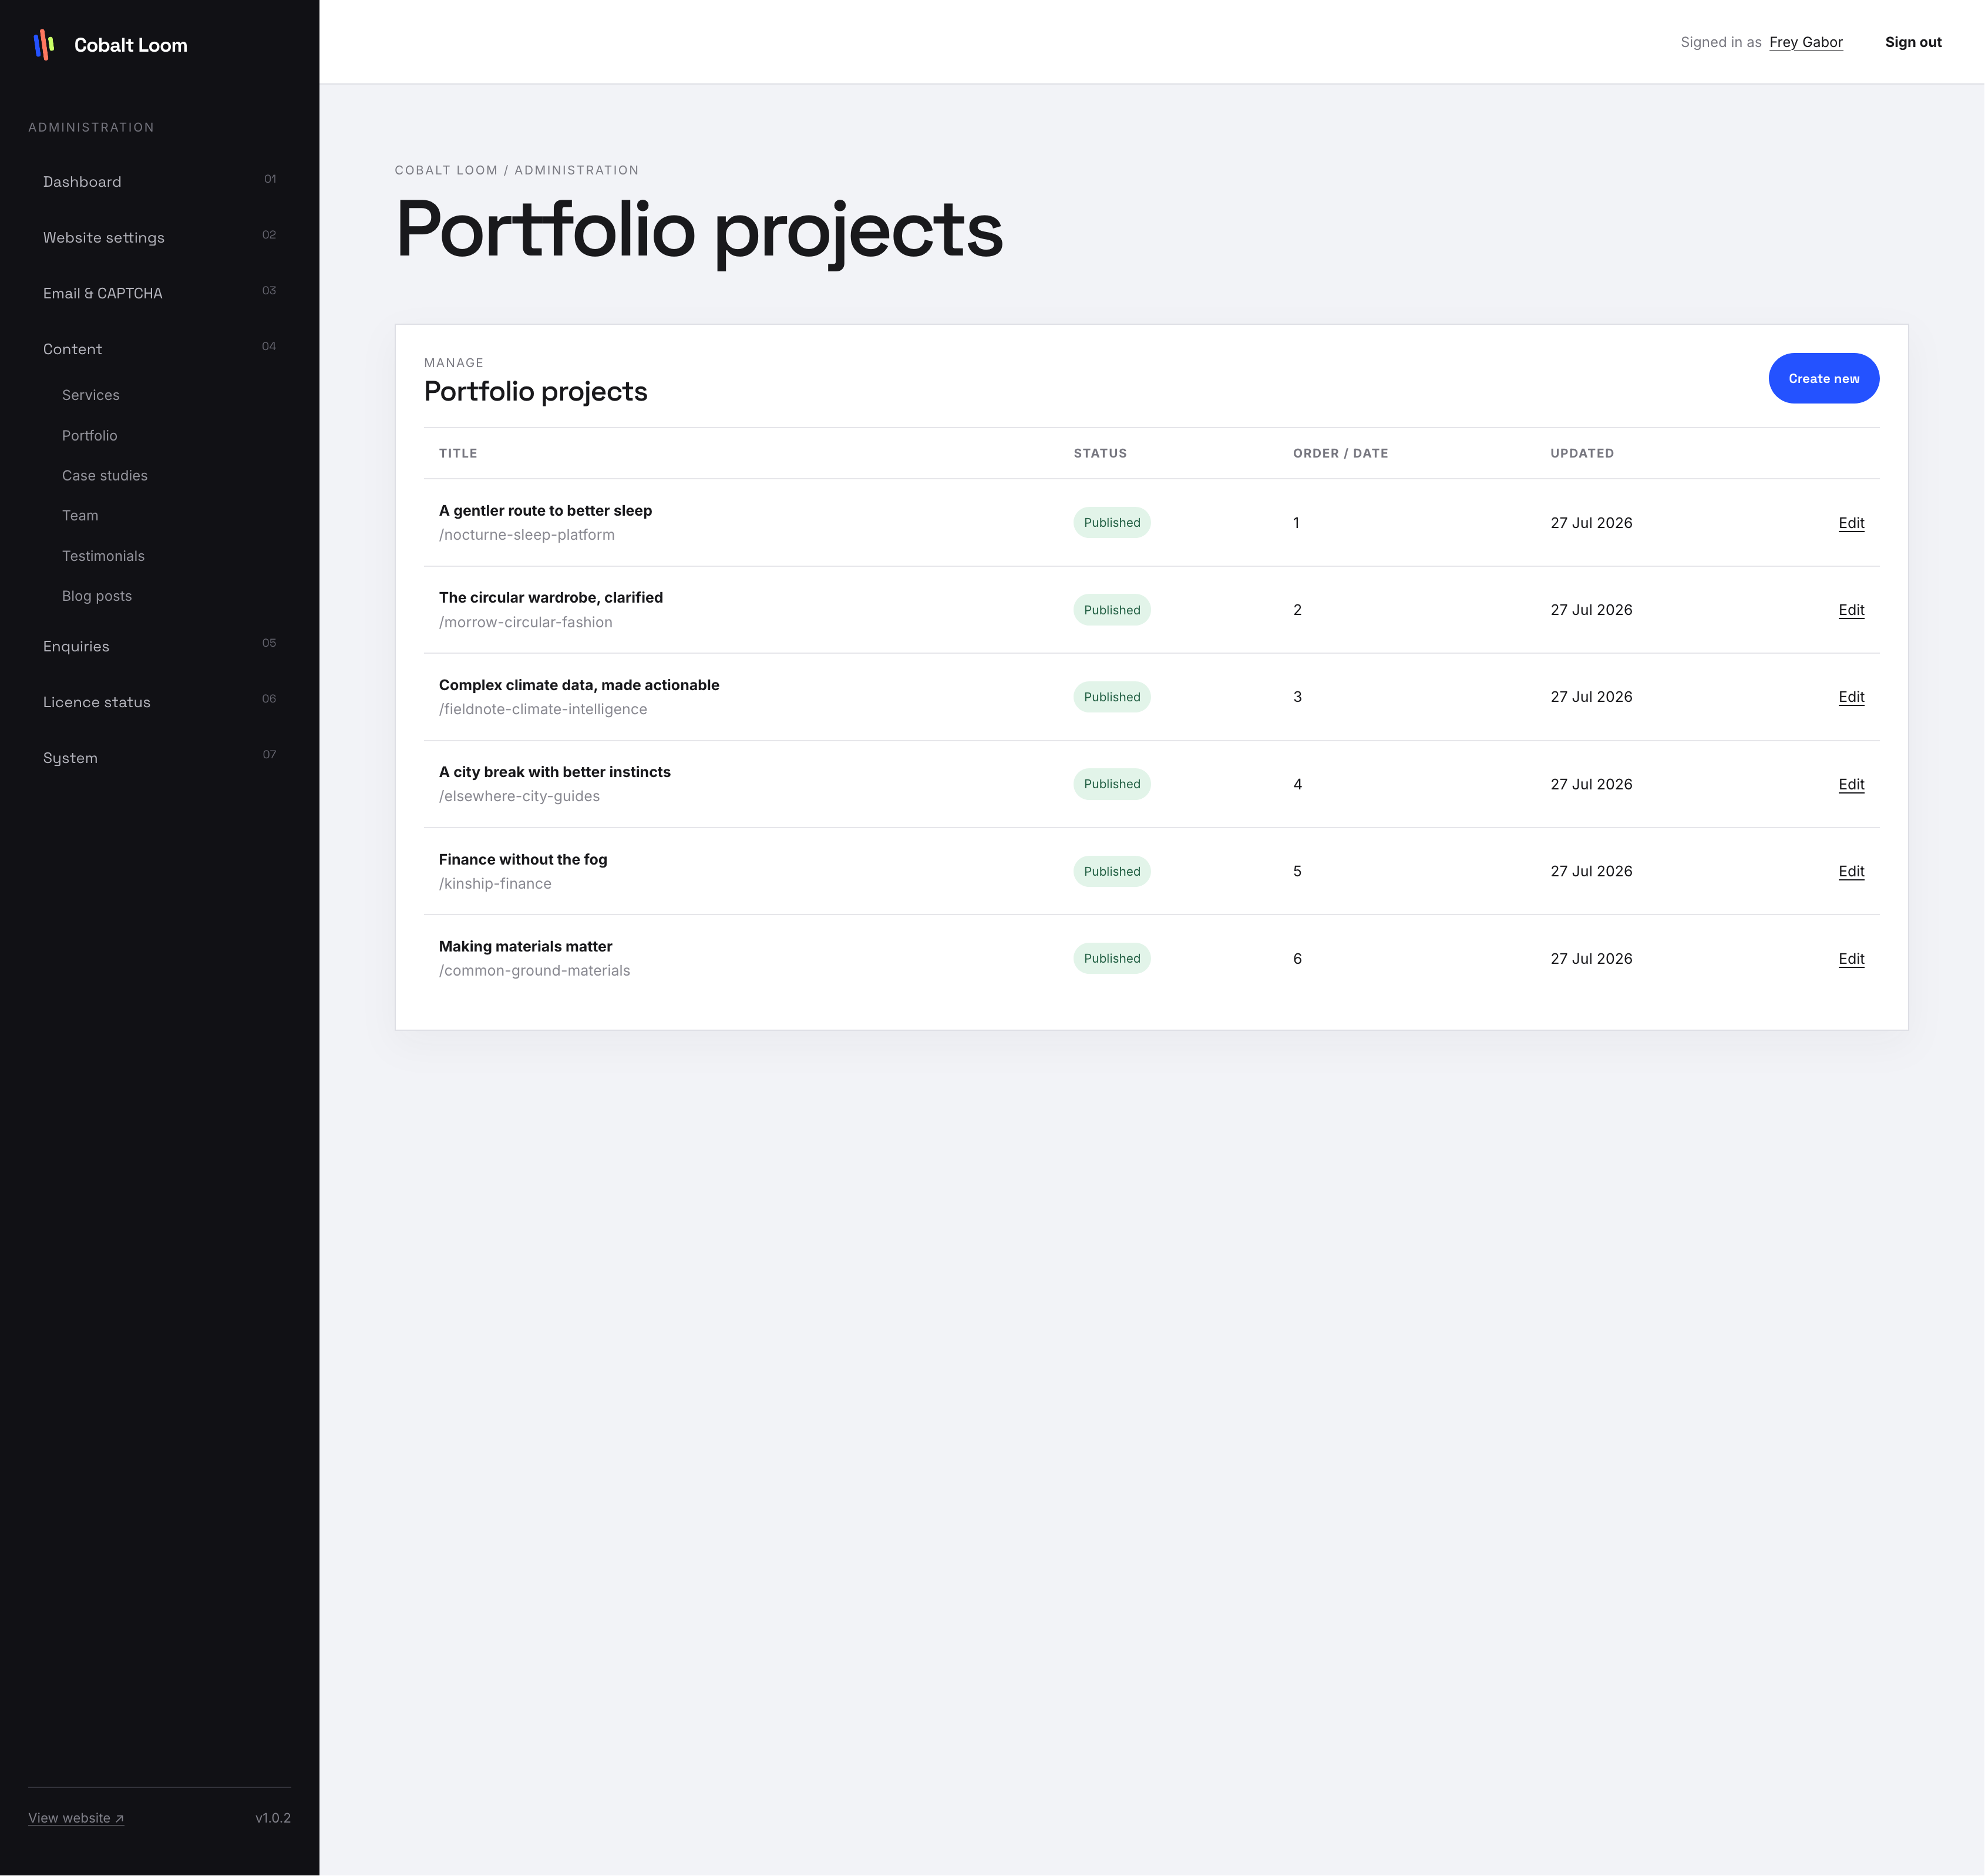Click Published badge for common-ground-materials row
This screenshot has width=1985, height=1876.
coord(1112,959)
